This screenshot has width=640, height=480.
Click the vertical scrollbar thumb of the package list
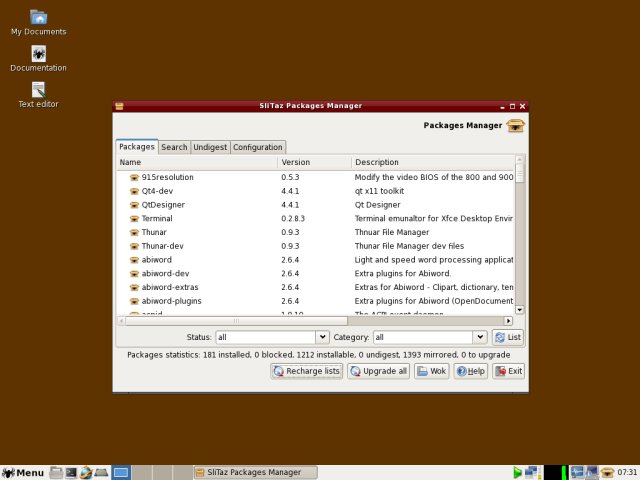coord(520,173)
